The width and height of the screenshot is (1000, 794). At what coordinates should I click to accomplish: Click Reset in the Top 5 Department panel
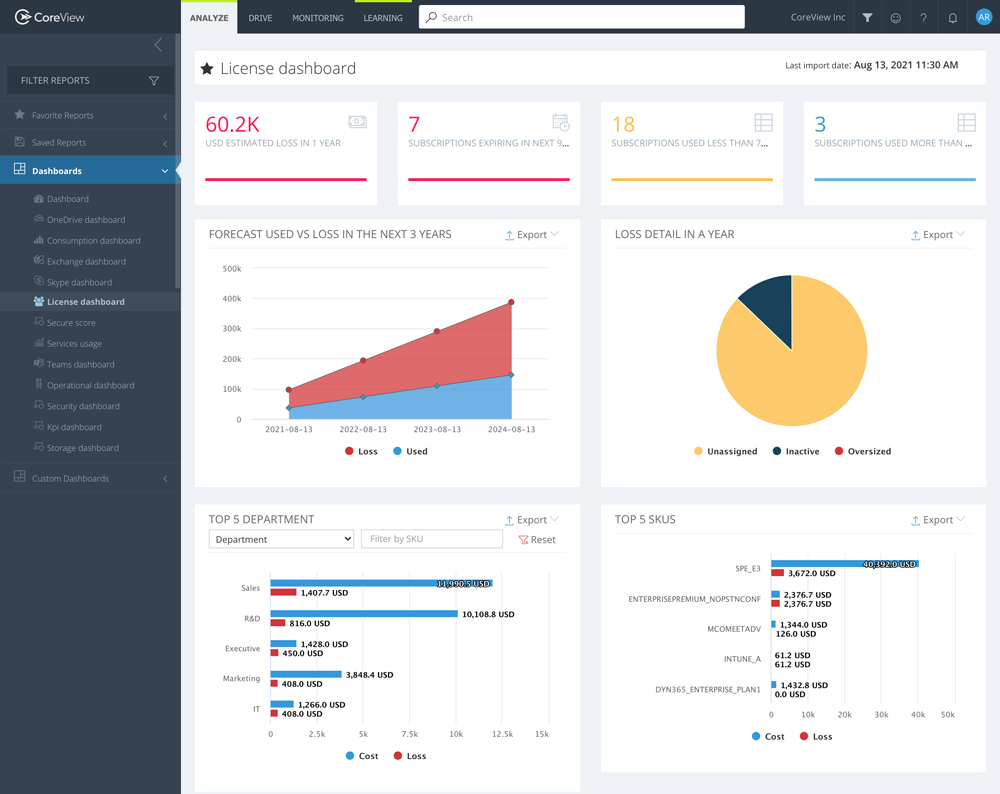(x=535, y=539)
